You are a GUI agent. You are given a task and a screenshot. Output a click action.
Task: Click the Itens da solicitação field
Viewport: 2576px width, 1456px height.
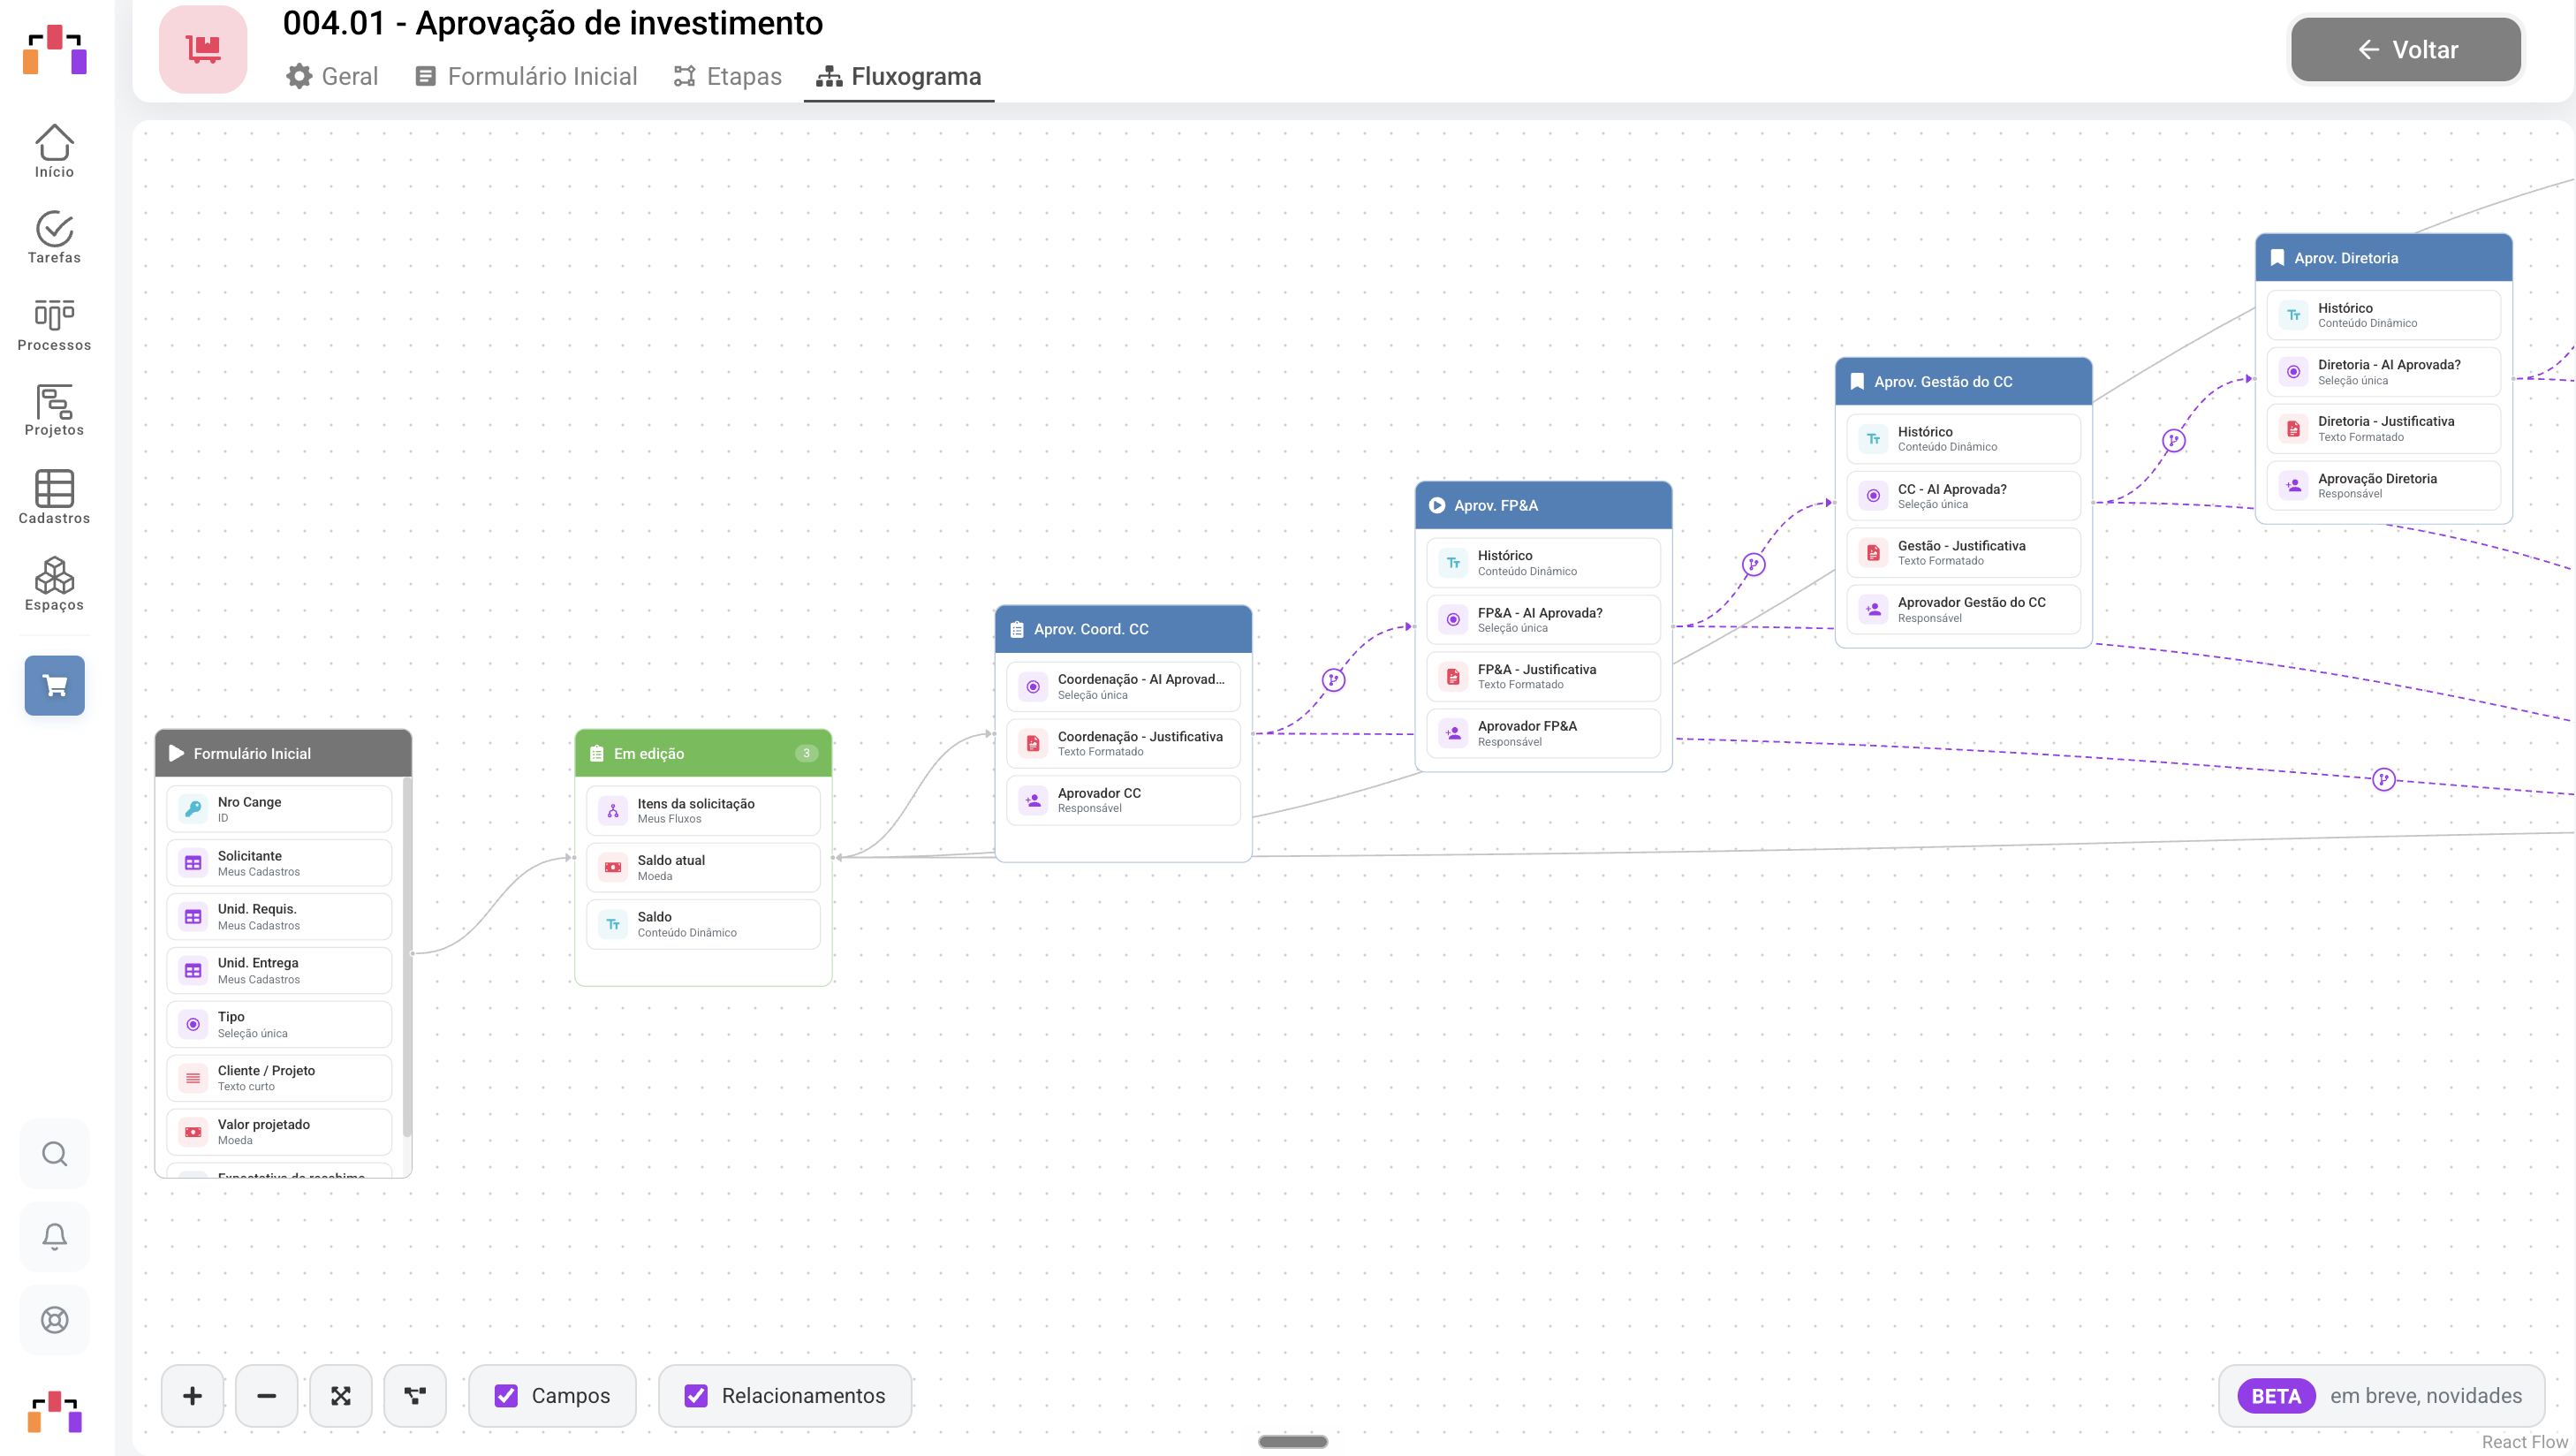point(703,811)
